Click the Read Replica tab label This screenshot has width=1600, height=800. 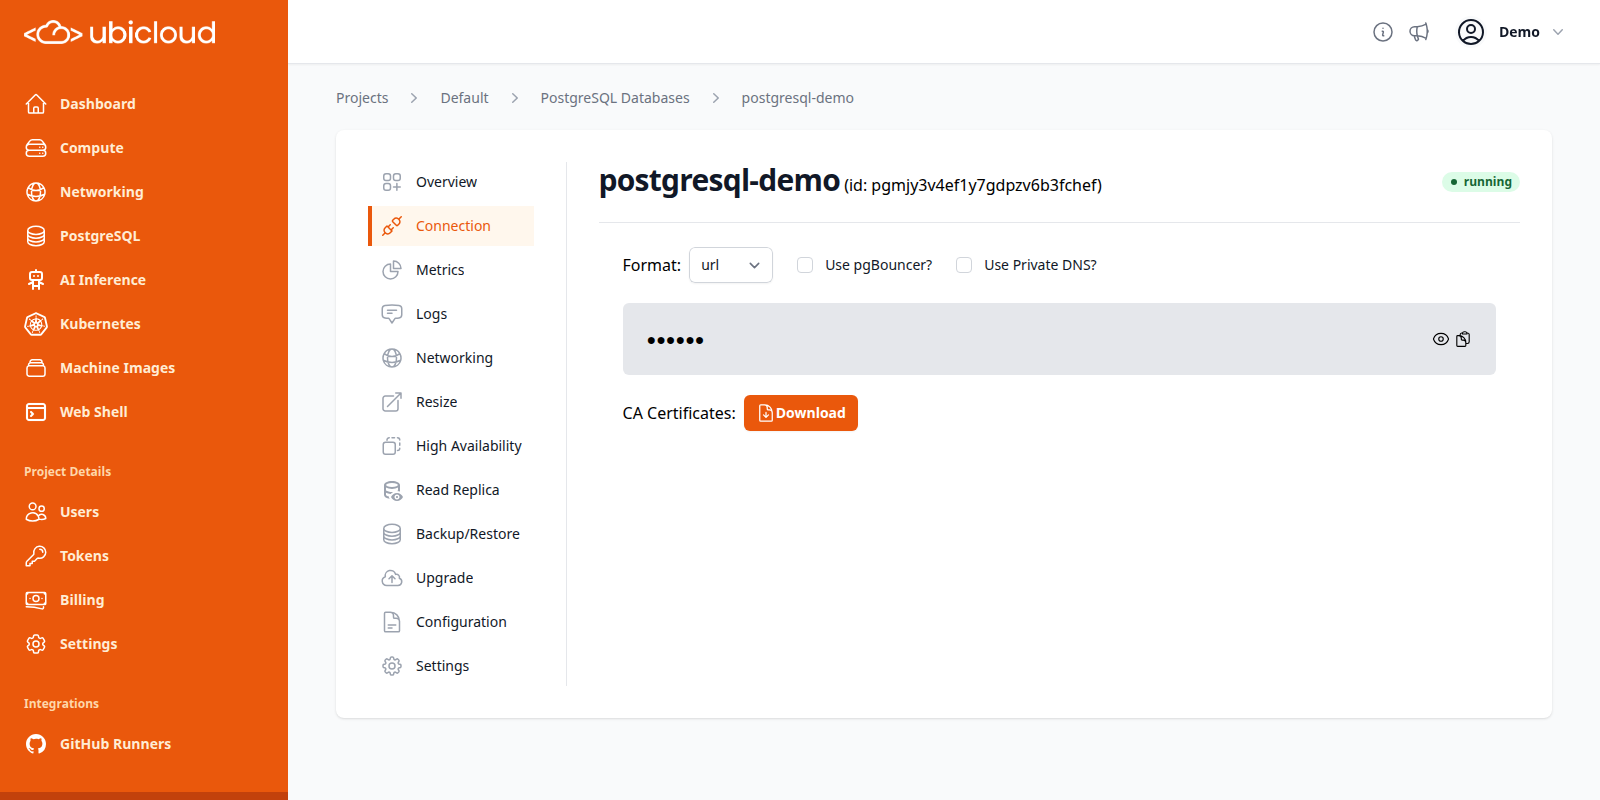pos(458,490)
